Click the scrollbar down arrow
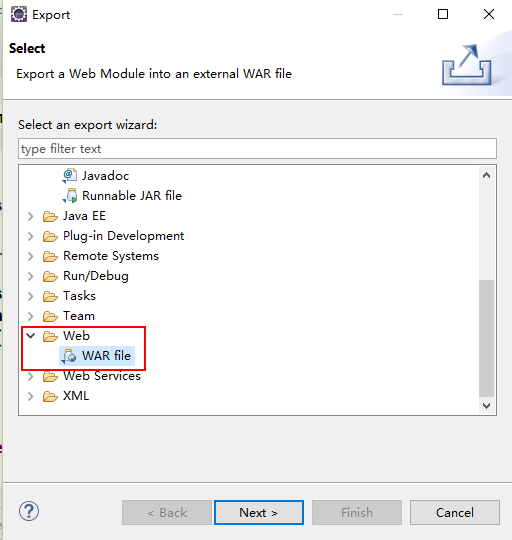 coord(486,405)
